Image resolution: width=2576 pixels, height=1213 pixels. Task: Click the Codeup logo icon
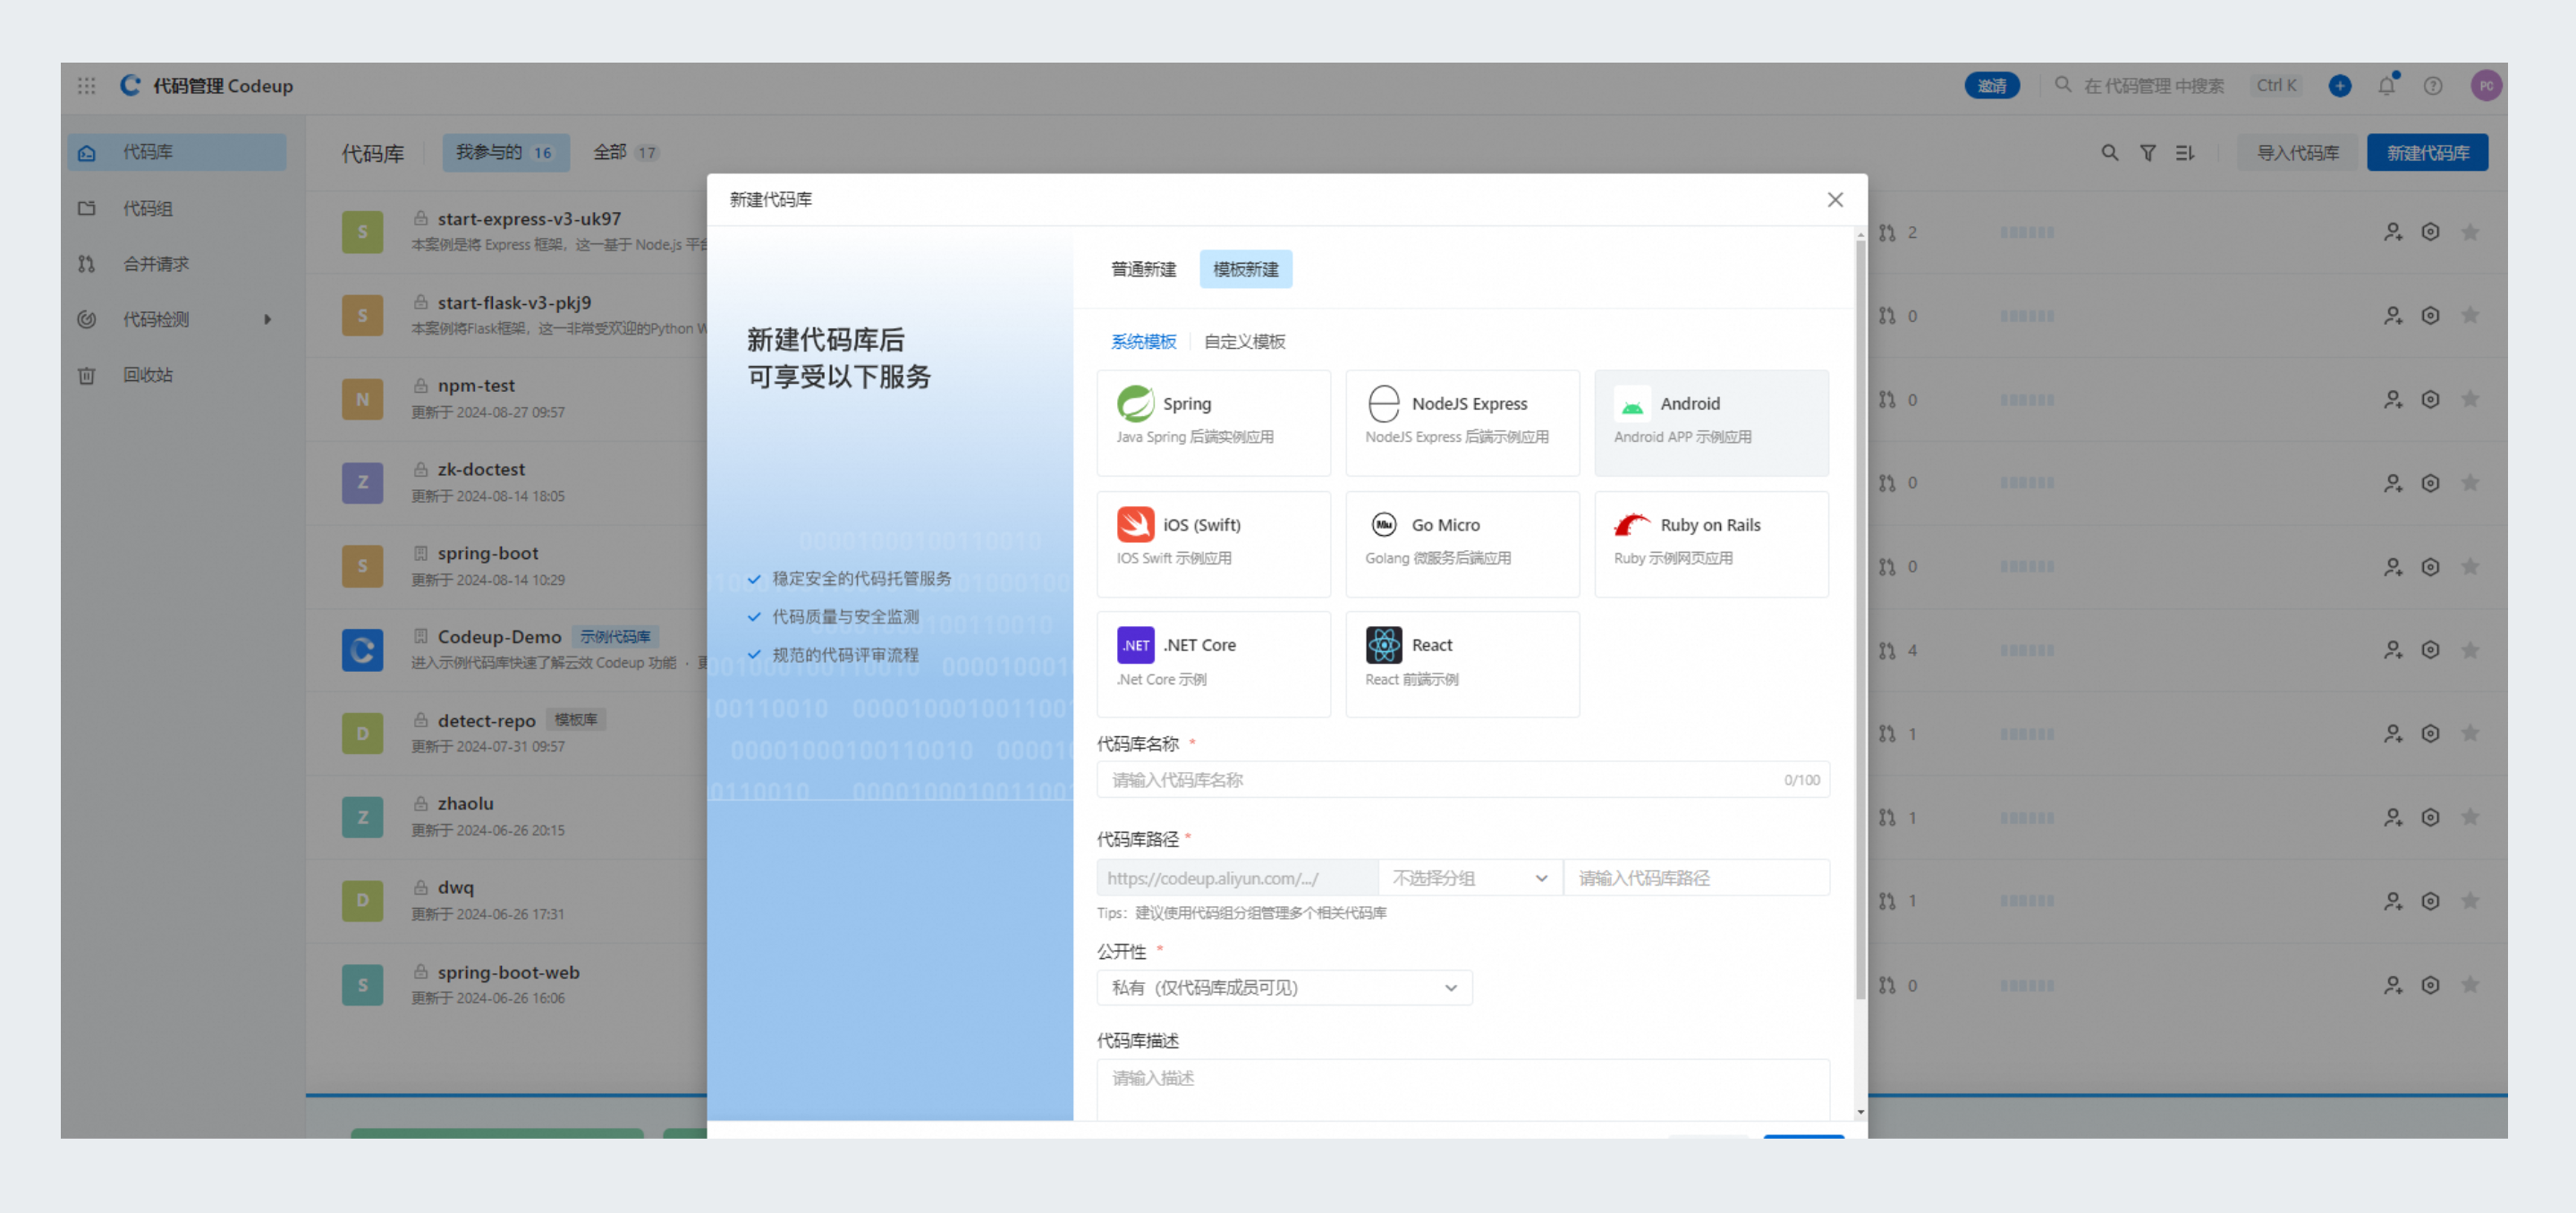(131, 85)
